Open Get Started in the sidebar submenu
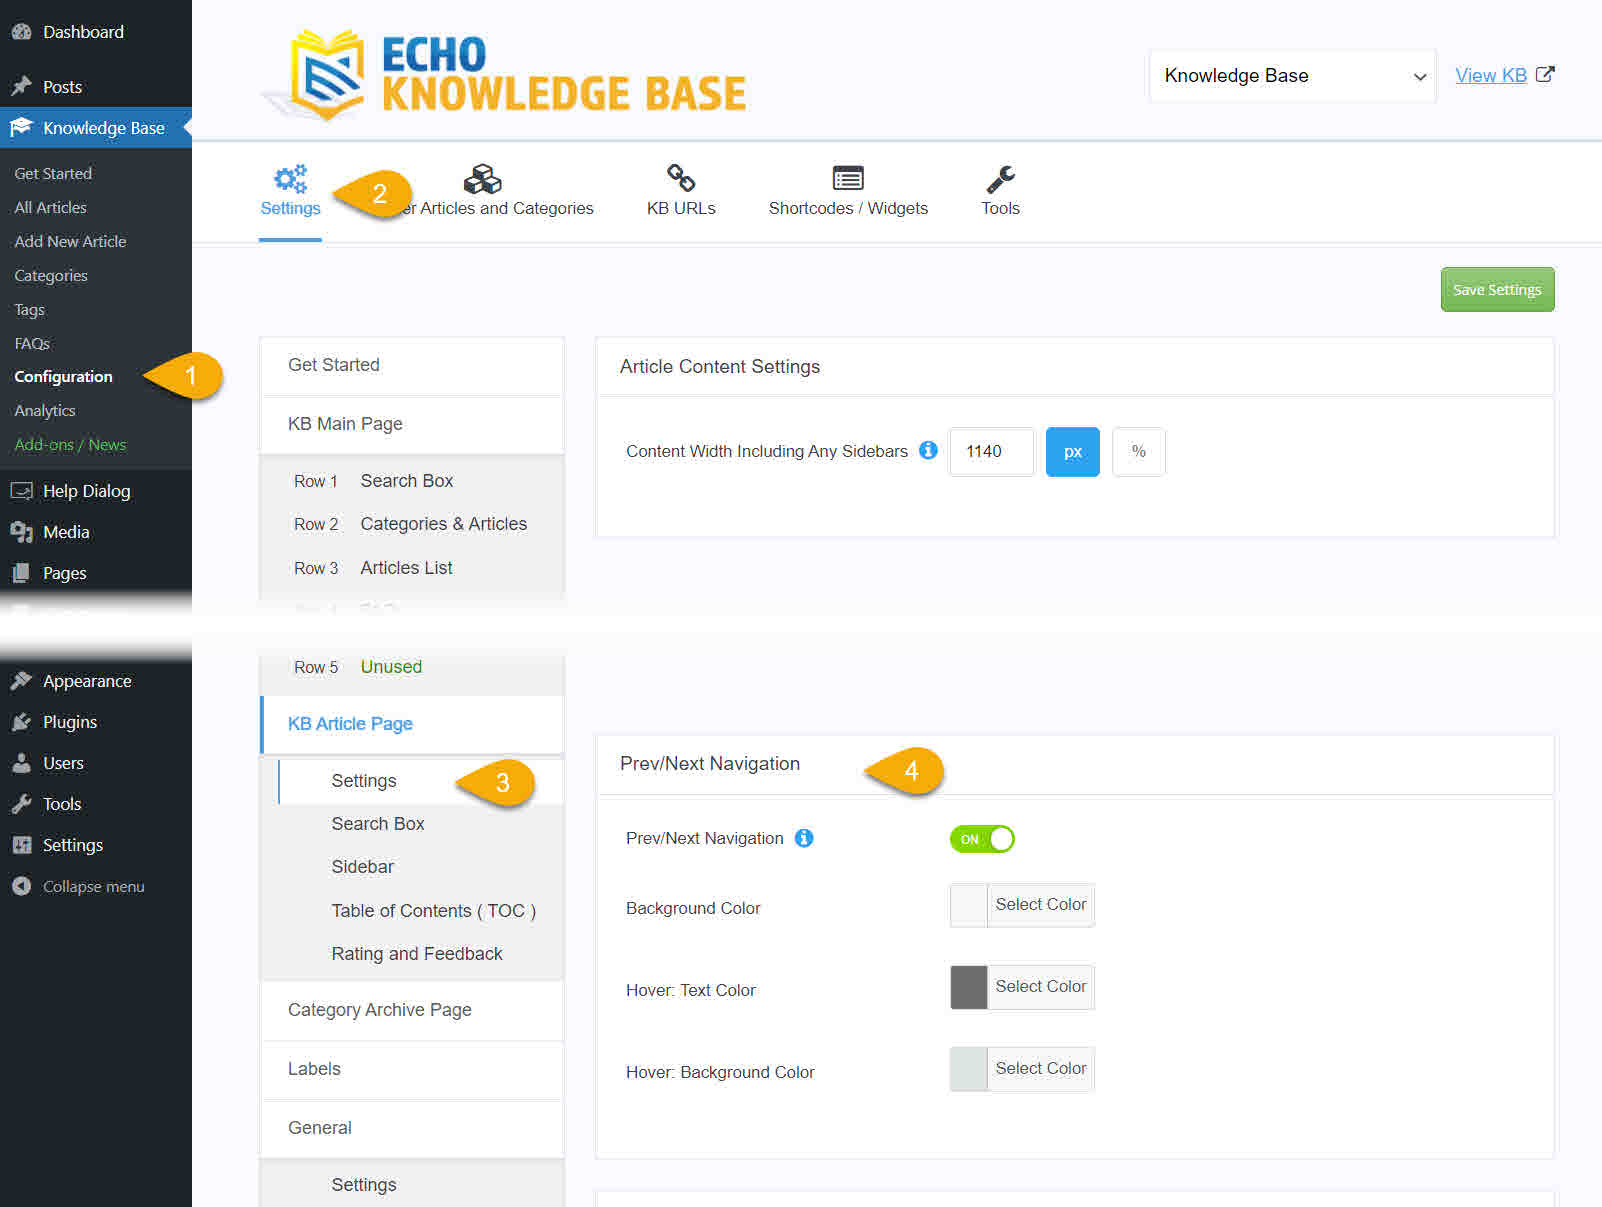 coord(53,173)
